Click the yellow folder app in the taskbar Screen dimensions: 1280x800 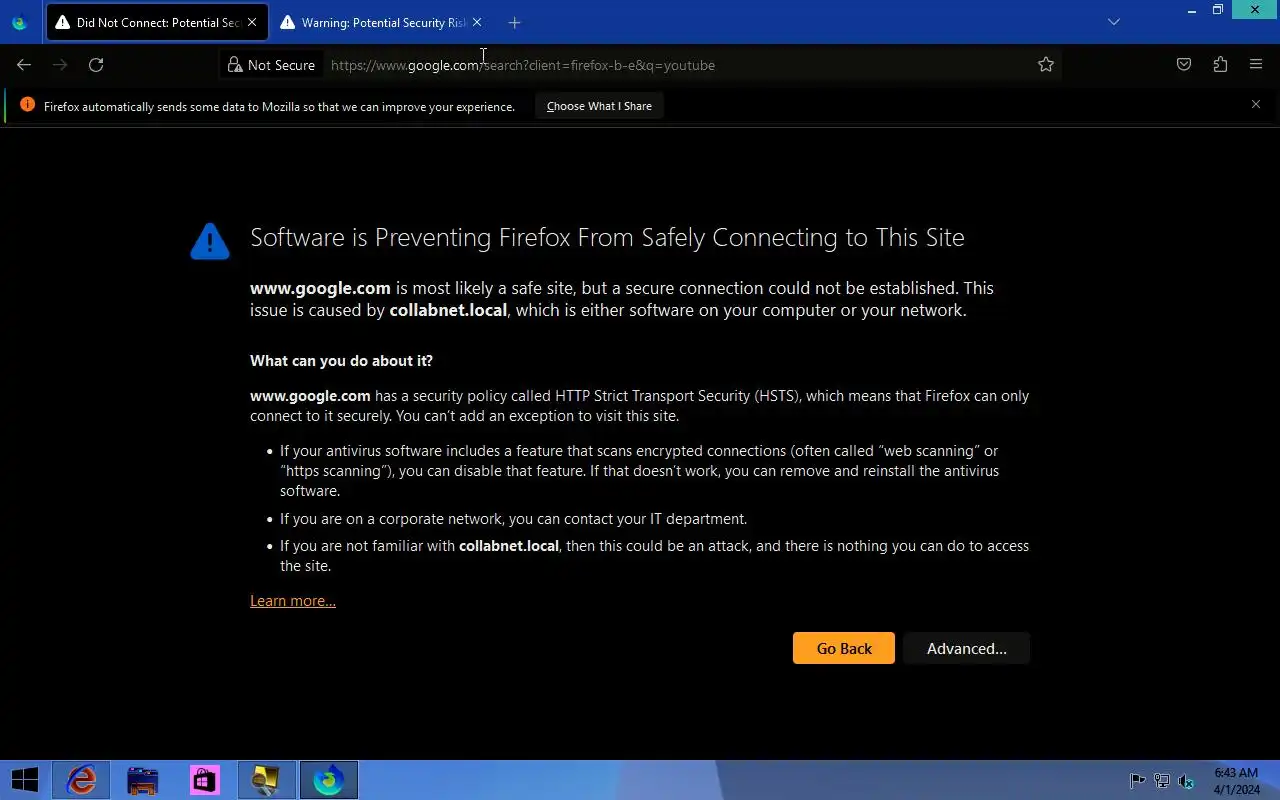pos(267,780)
